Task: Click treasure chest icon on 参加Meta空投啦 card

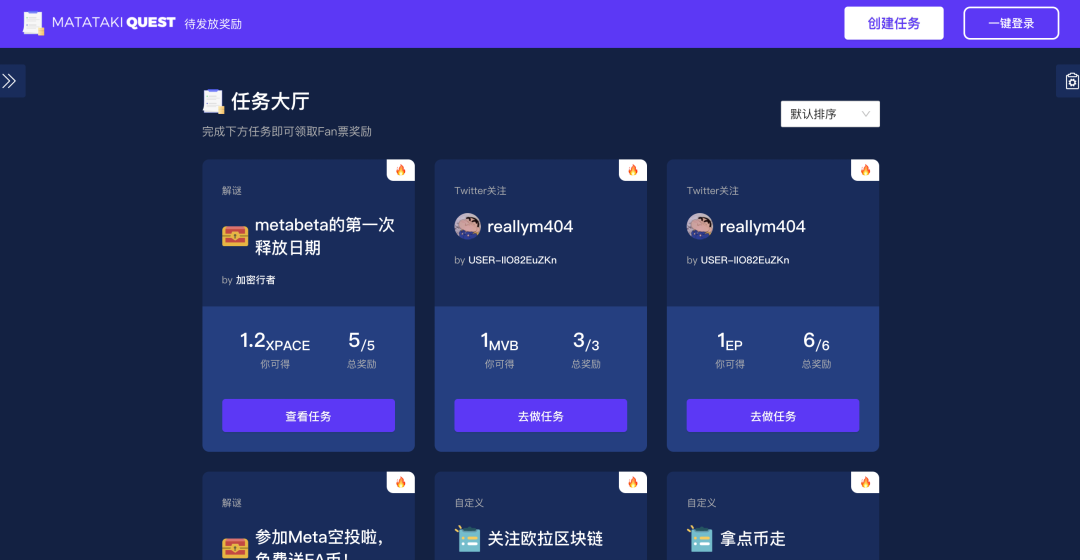Action: click(x=235, y=548)
